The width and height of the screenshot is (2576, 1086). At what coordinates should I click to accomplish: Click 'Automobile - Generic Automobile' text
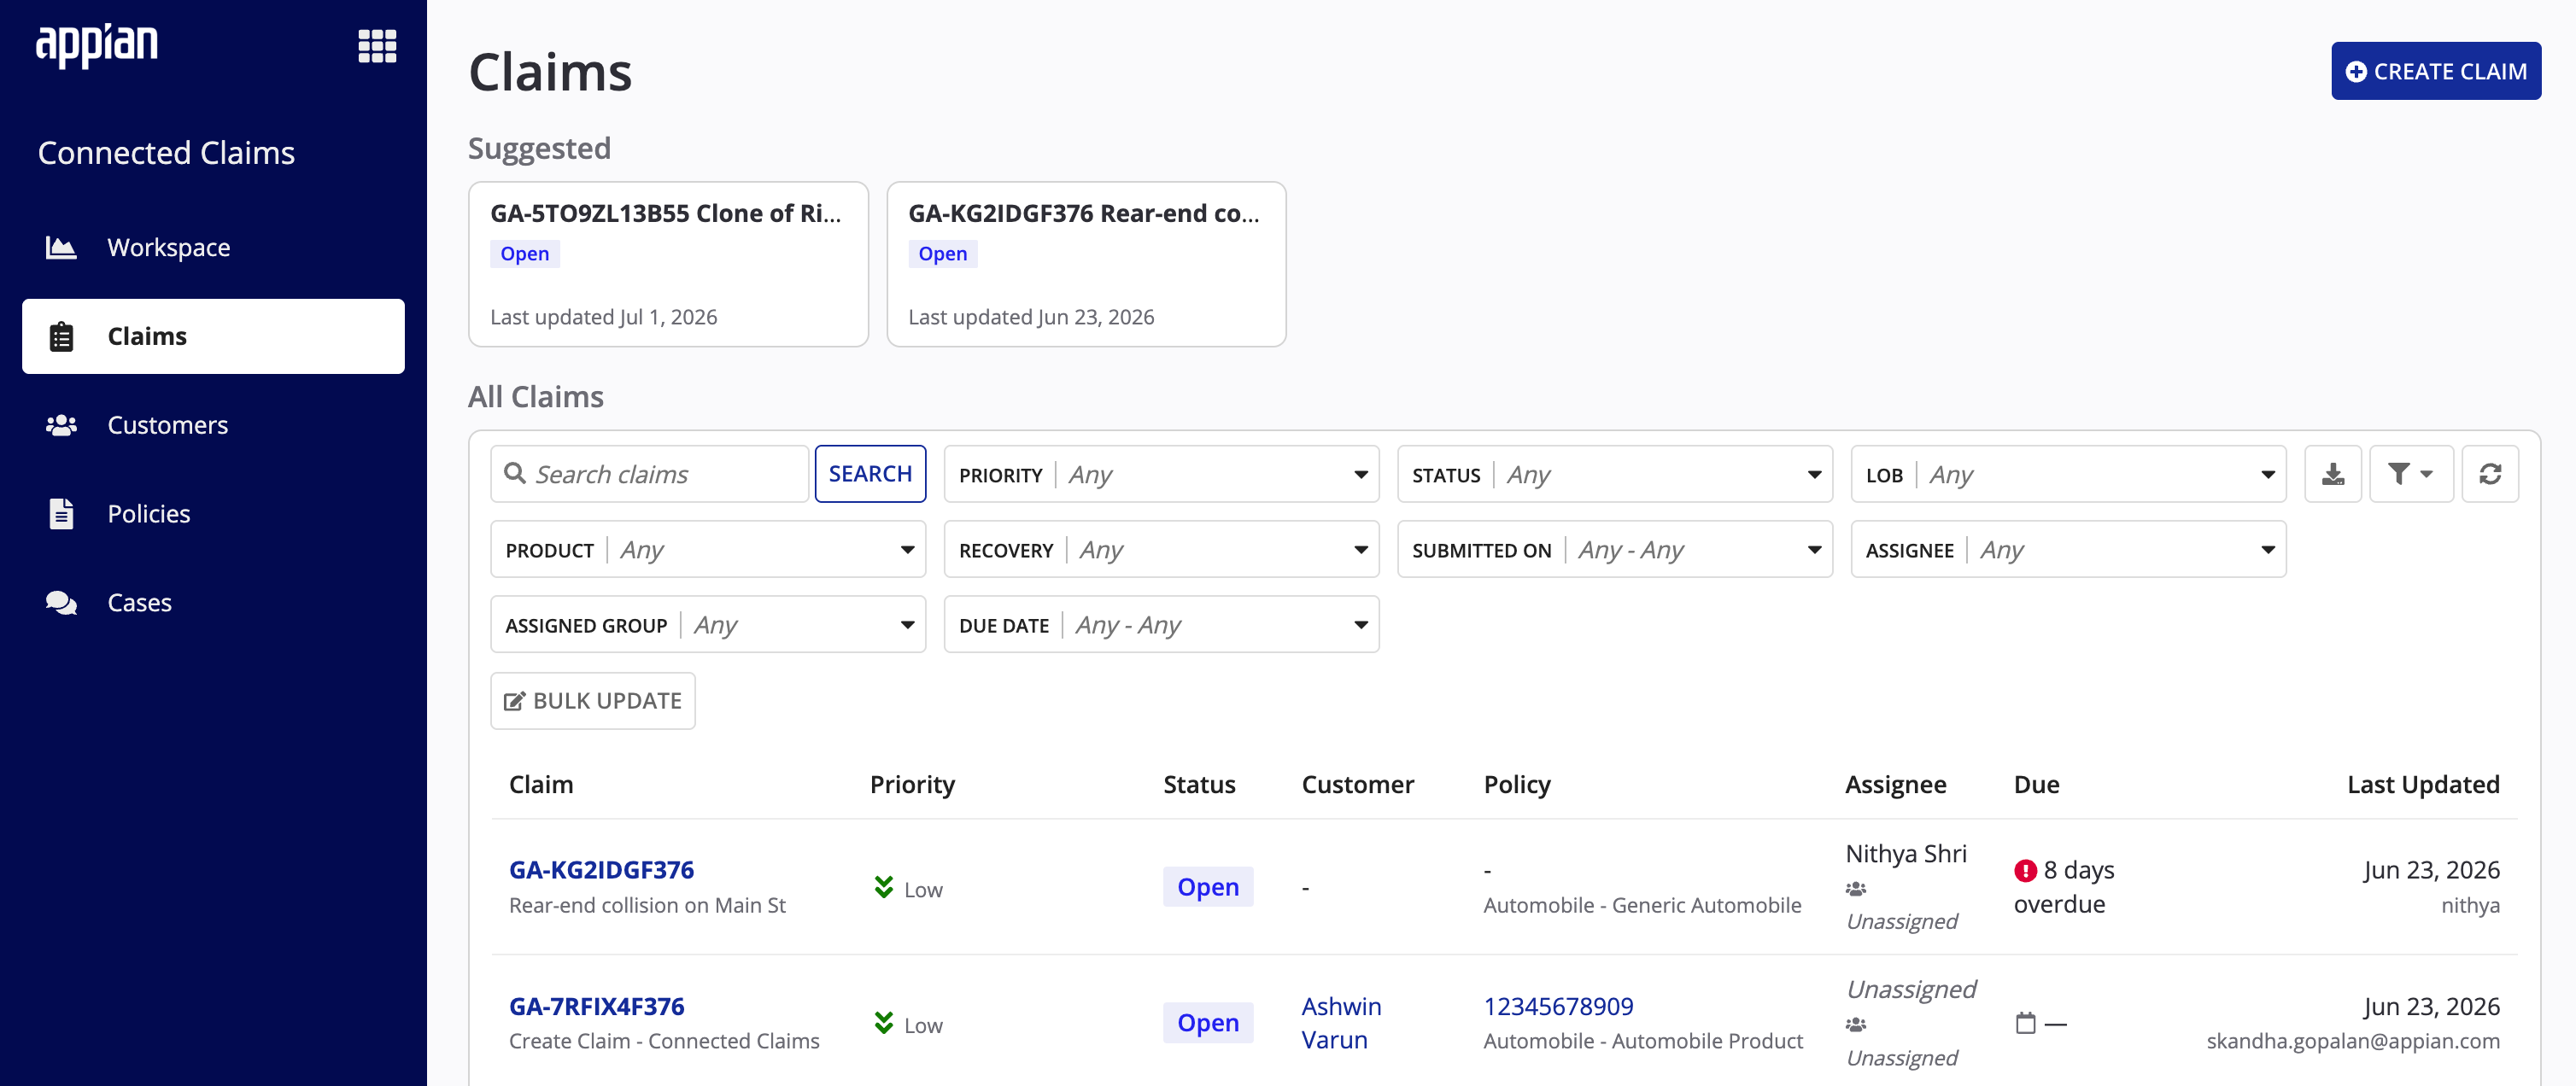point(1642,905)
